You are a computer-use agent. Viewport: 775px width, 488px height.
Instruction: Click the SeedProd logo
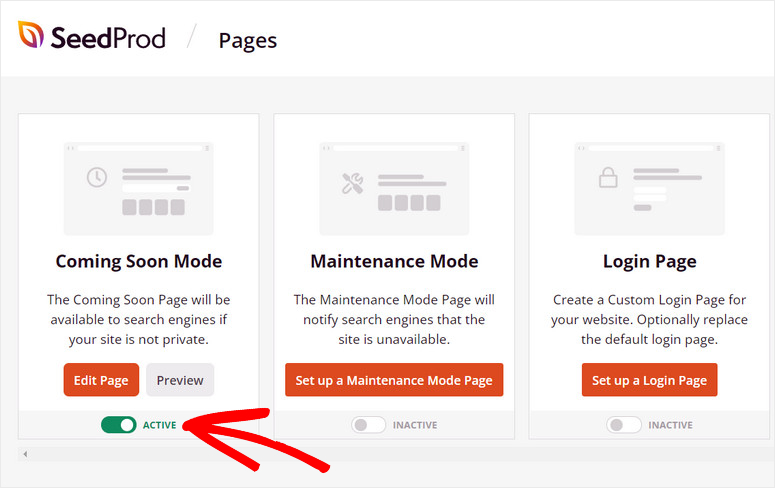pos(92,36)
